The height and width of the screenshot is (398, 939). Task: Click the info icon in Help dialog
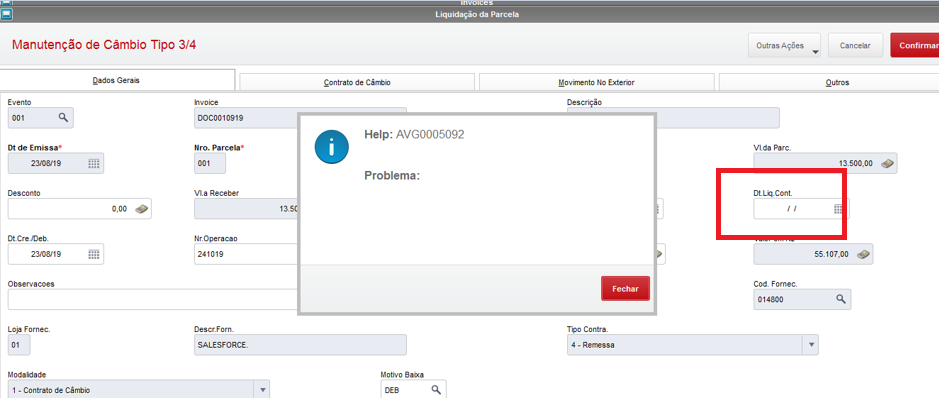[332, 147]
